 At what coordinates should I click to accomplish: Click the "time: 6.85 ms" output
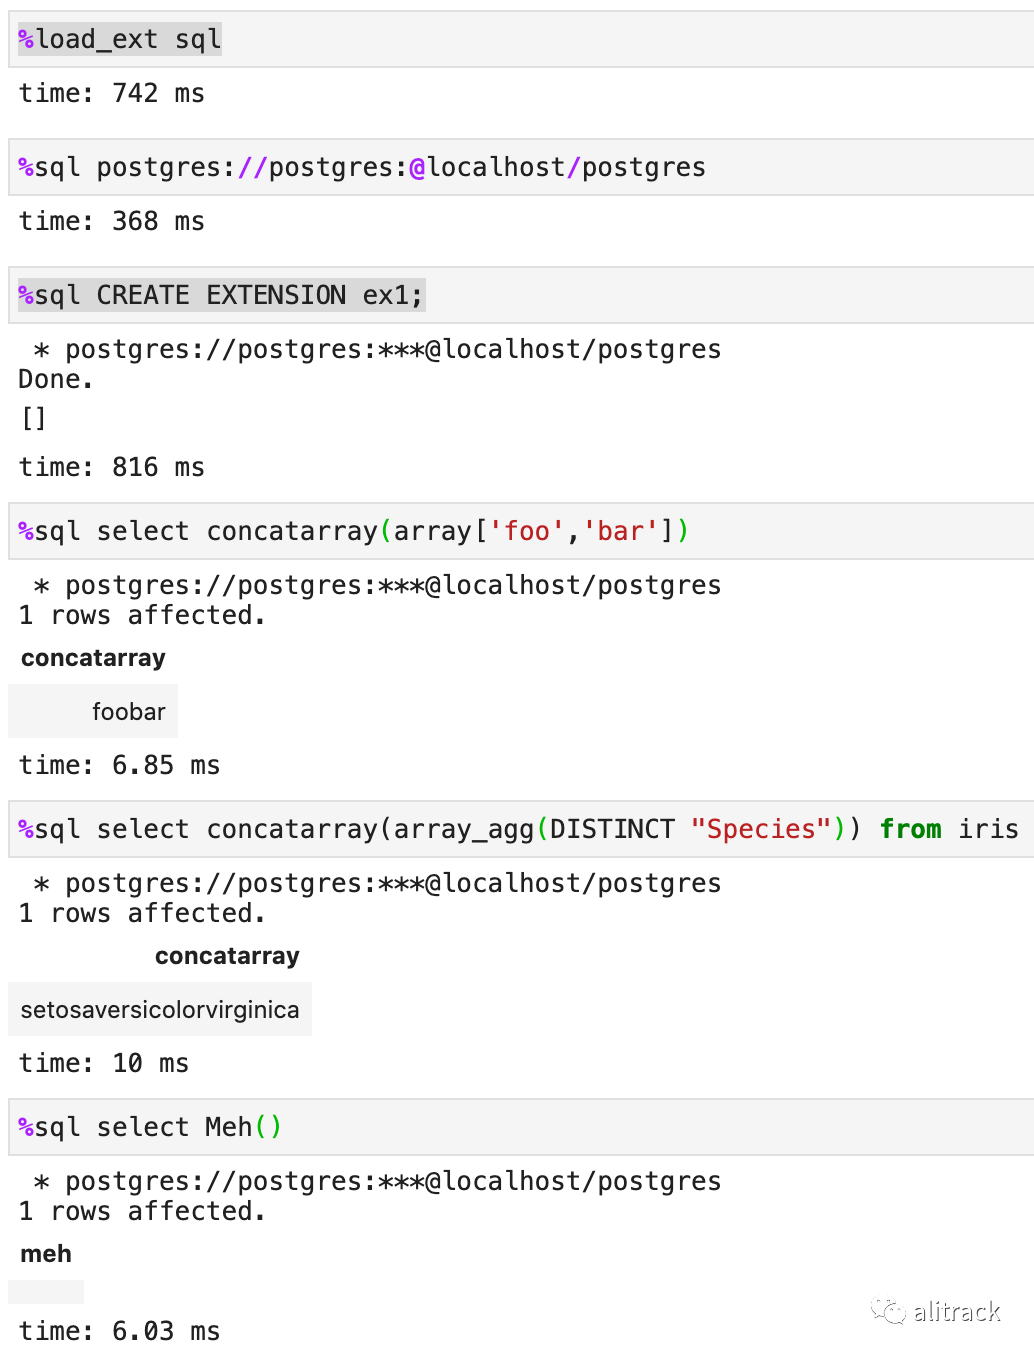point(120,766)
